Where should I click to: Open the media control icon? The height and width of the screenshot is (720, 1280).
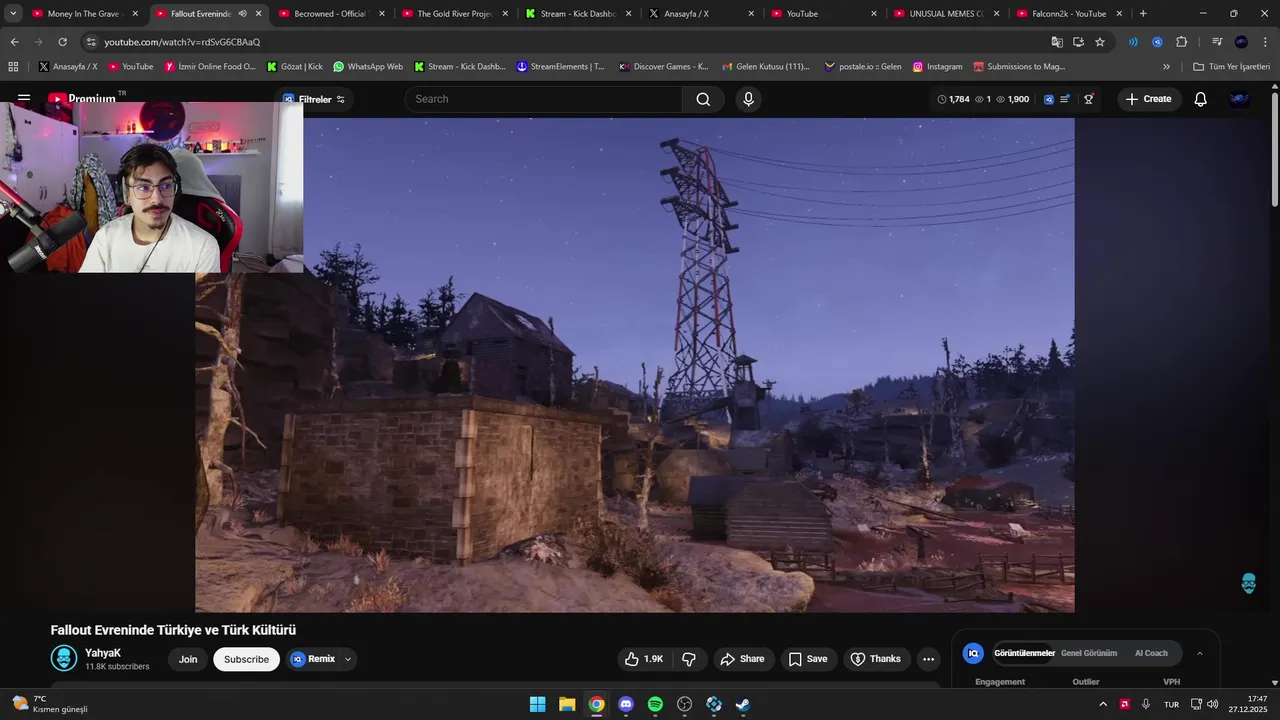coord(1216,42)
